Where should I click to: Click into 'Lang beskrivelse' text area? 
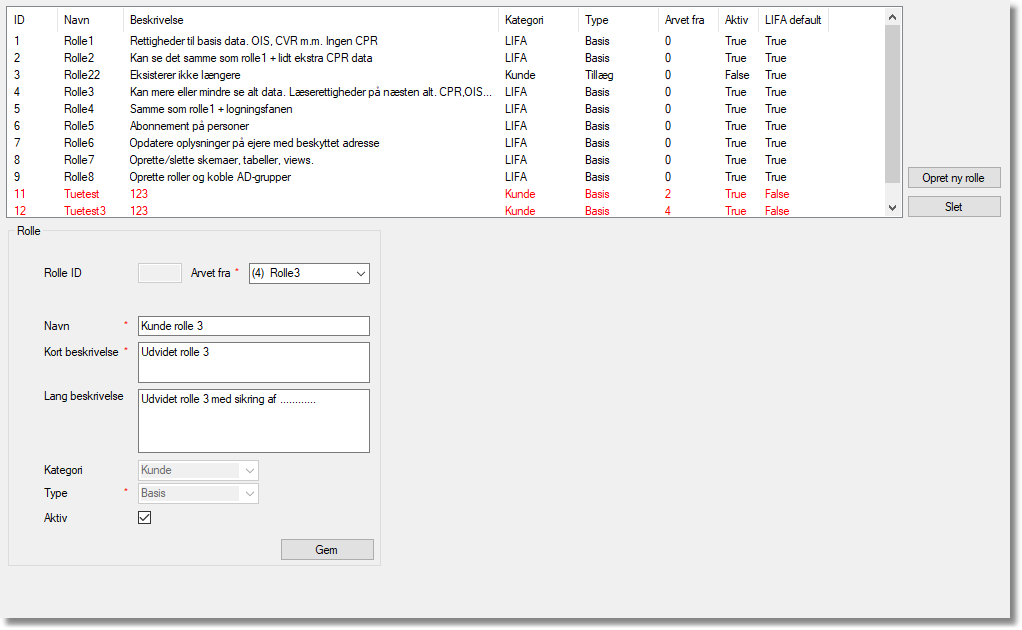(253, 420)
